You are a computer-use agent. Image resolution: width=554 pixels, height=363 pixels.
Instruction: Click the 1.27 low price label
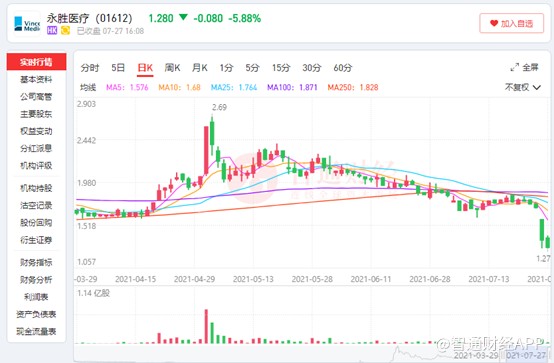tap(543, 258)
